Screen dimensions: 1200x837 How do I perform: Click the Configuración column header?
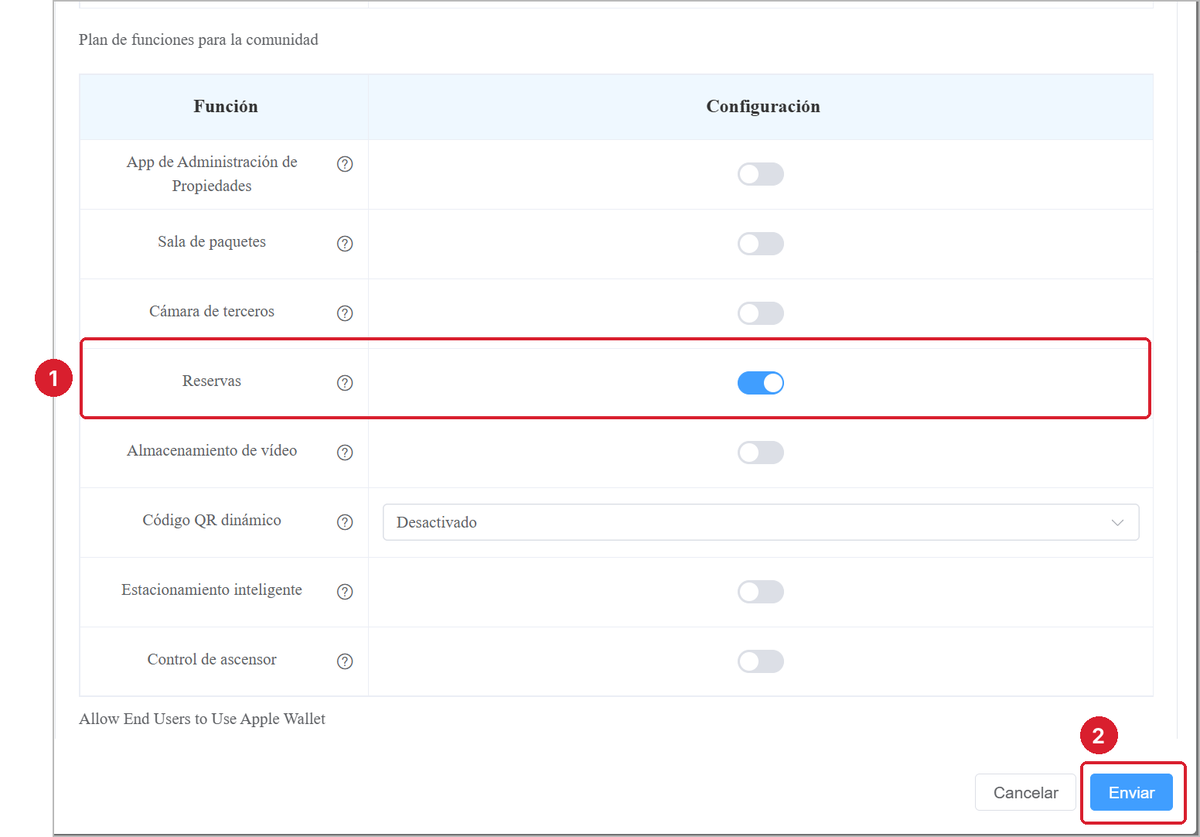click(763, 106)
